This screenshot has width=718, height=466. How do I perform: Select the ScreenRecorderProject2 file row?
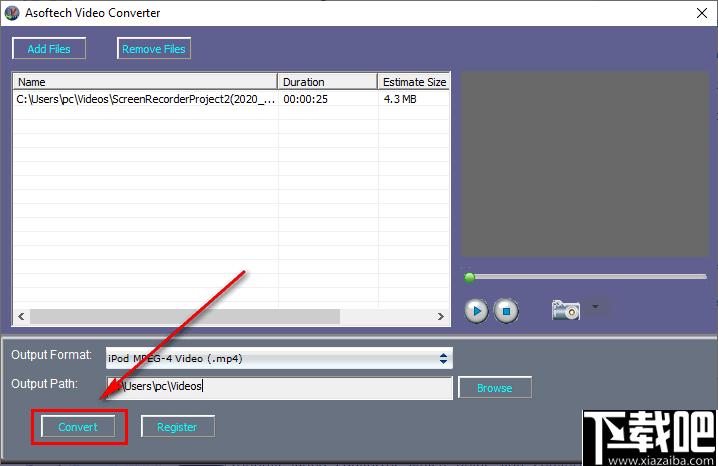(145, 99)
